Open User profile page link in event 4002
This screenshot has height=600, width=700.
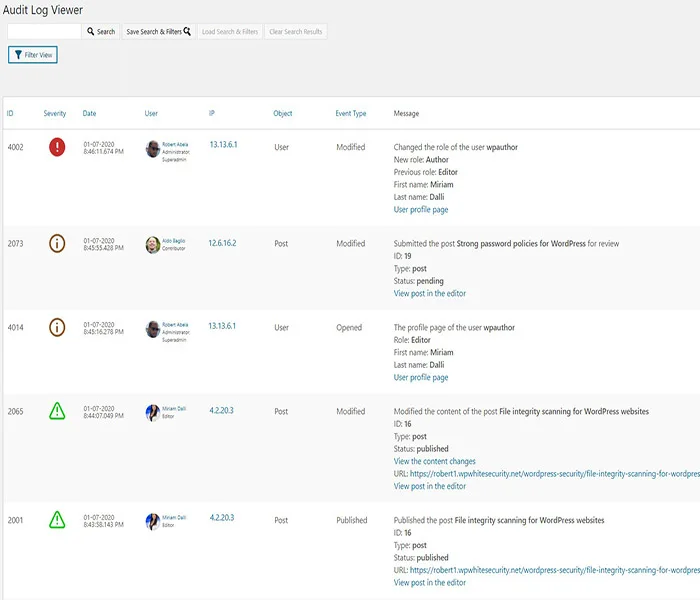[x=421, y=210]
